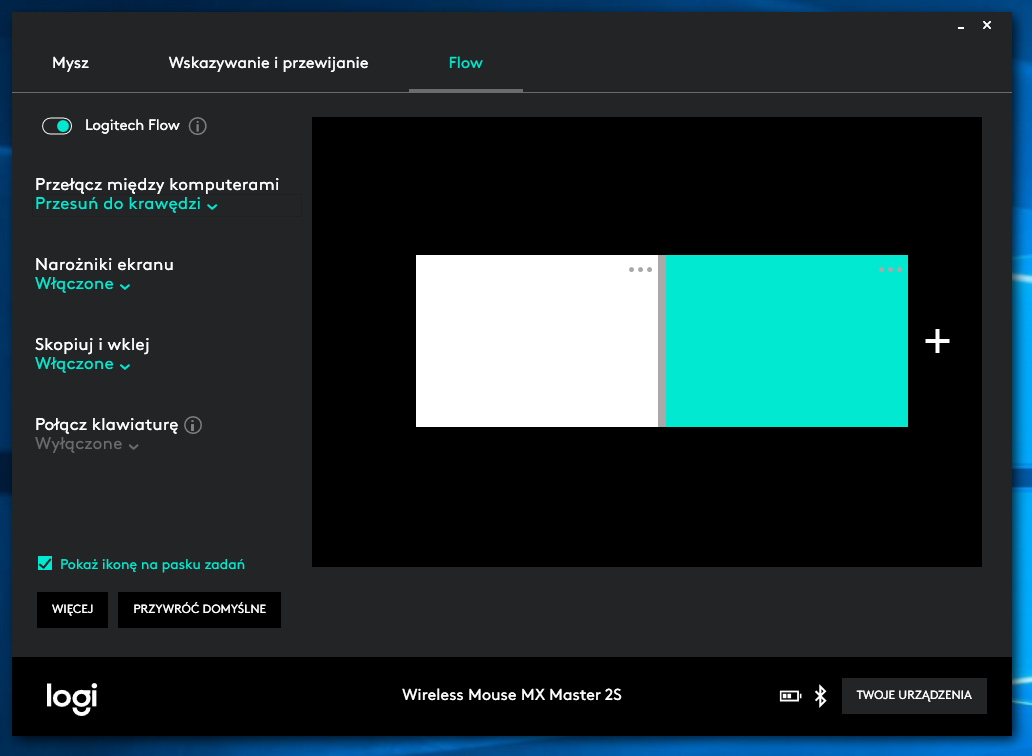
Task: Open the Skopiuj i wklej dropdown
Action: [x=83, y=365]
